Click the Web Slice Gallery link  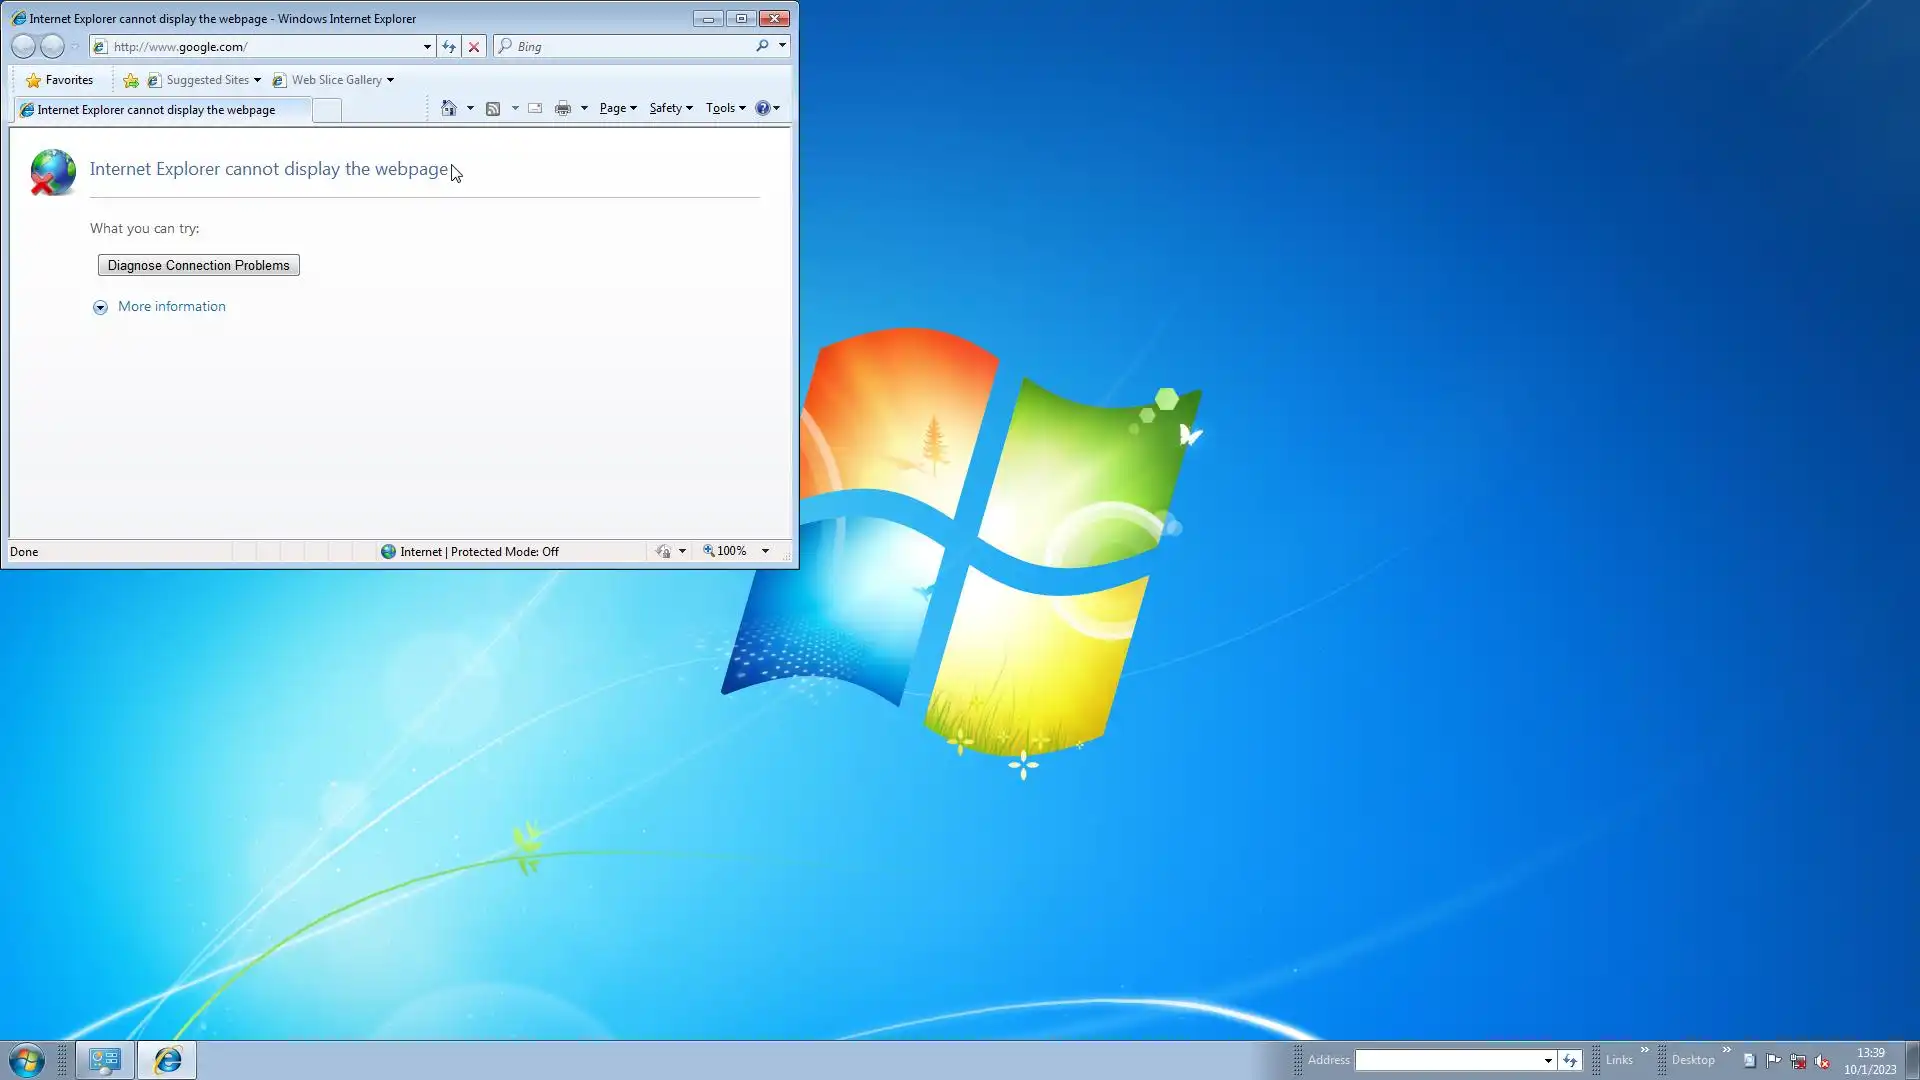tap(336, 80)
